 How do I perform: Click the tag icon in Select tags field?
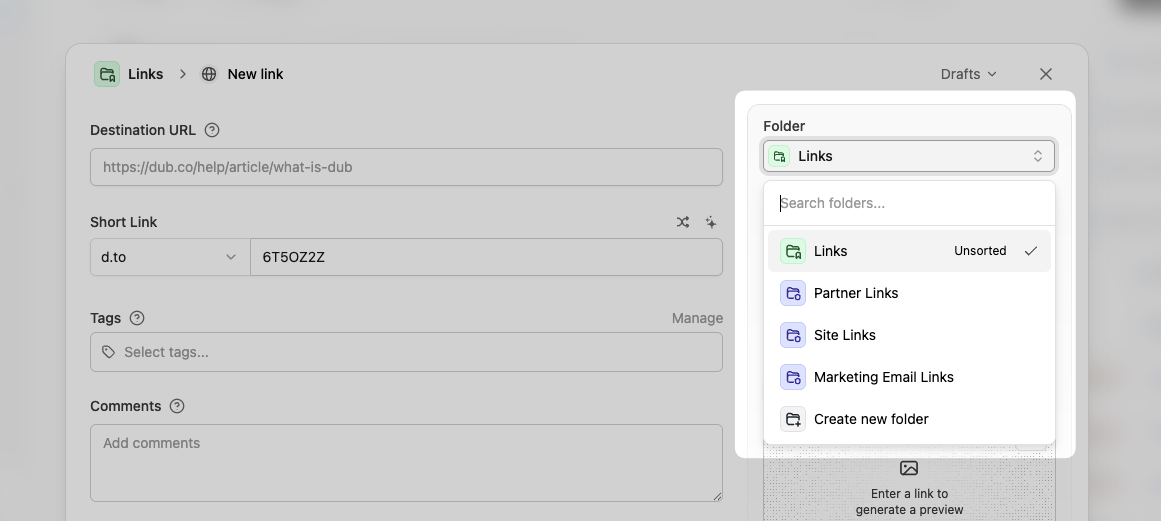pos(109,352)
